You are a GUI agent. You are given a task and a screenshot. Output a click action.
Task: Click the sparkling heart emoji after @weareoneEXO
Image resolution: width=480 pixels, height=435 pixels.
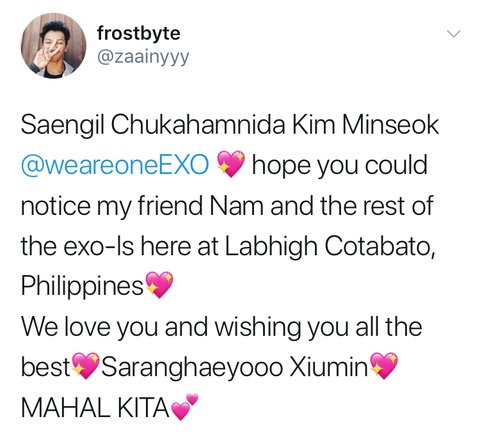(231, 164)
